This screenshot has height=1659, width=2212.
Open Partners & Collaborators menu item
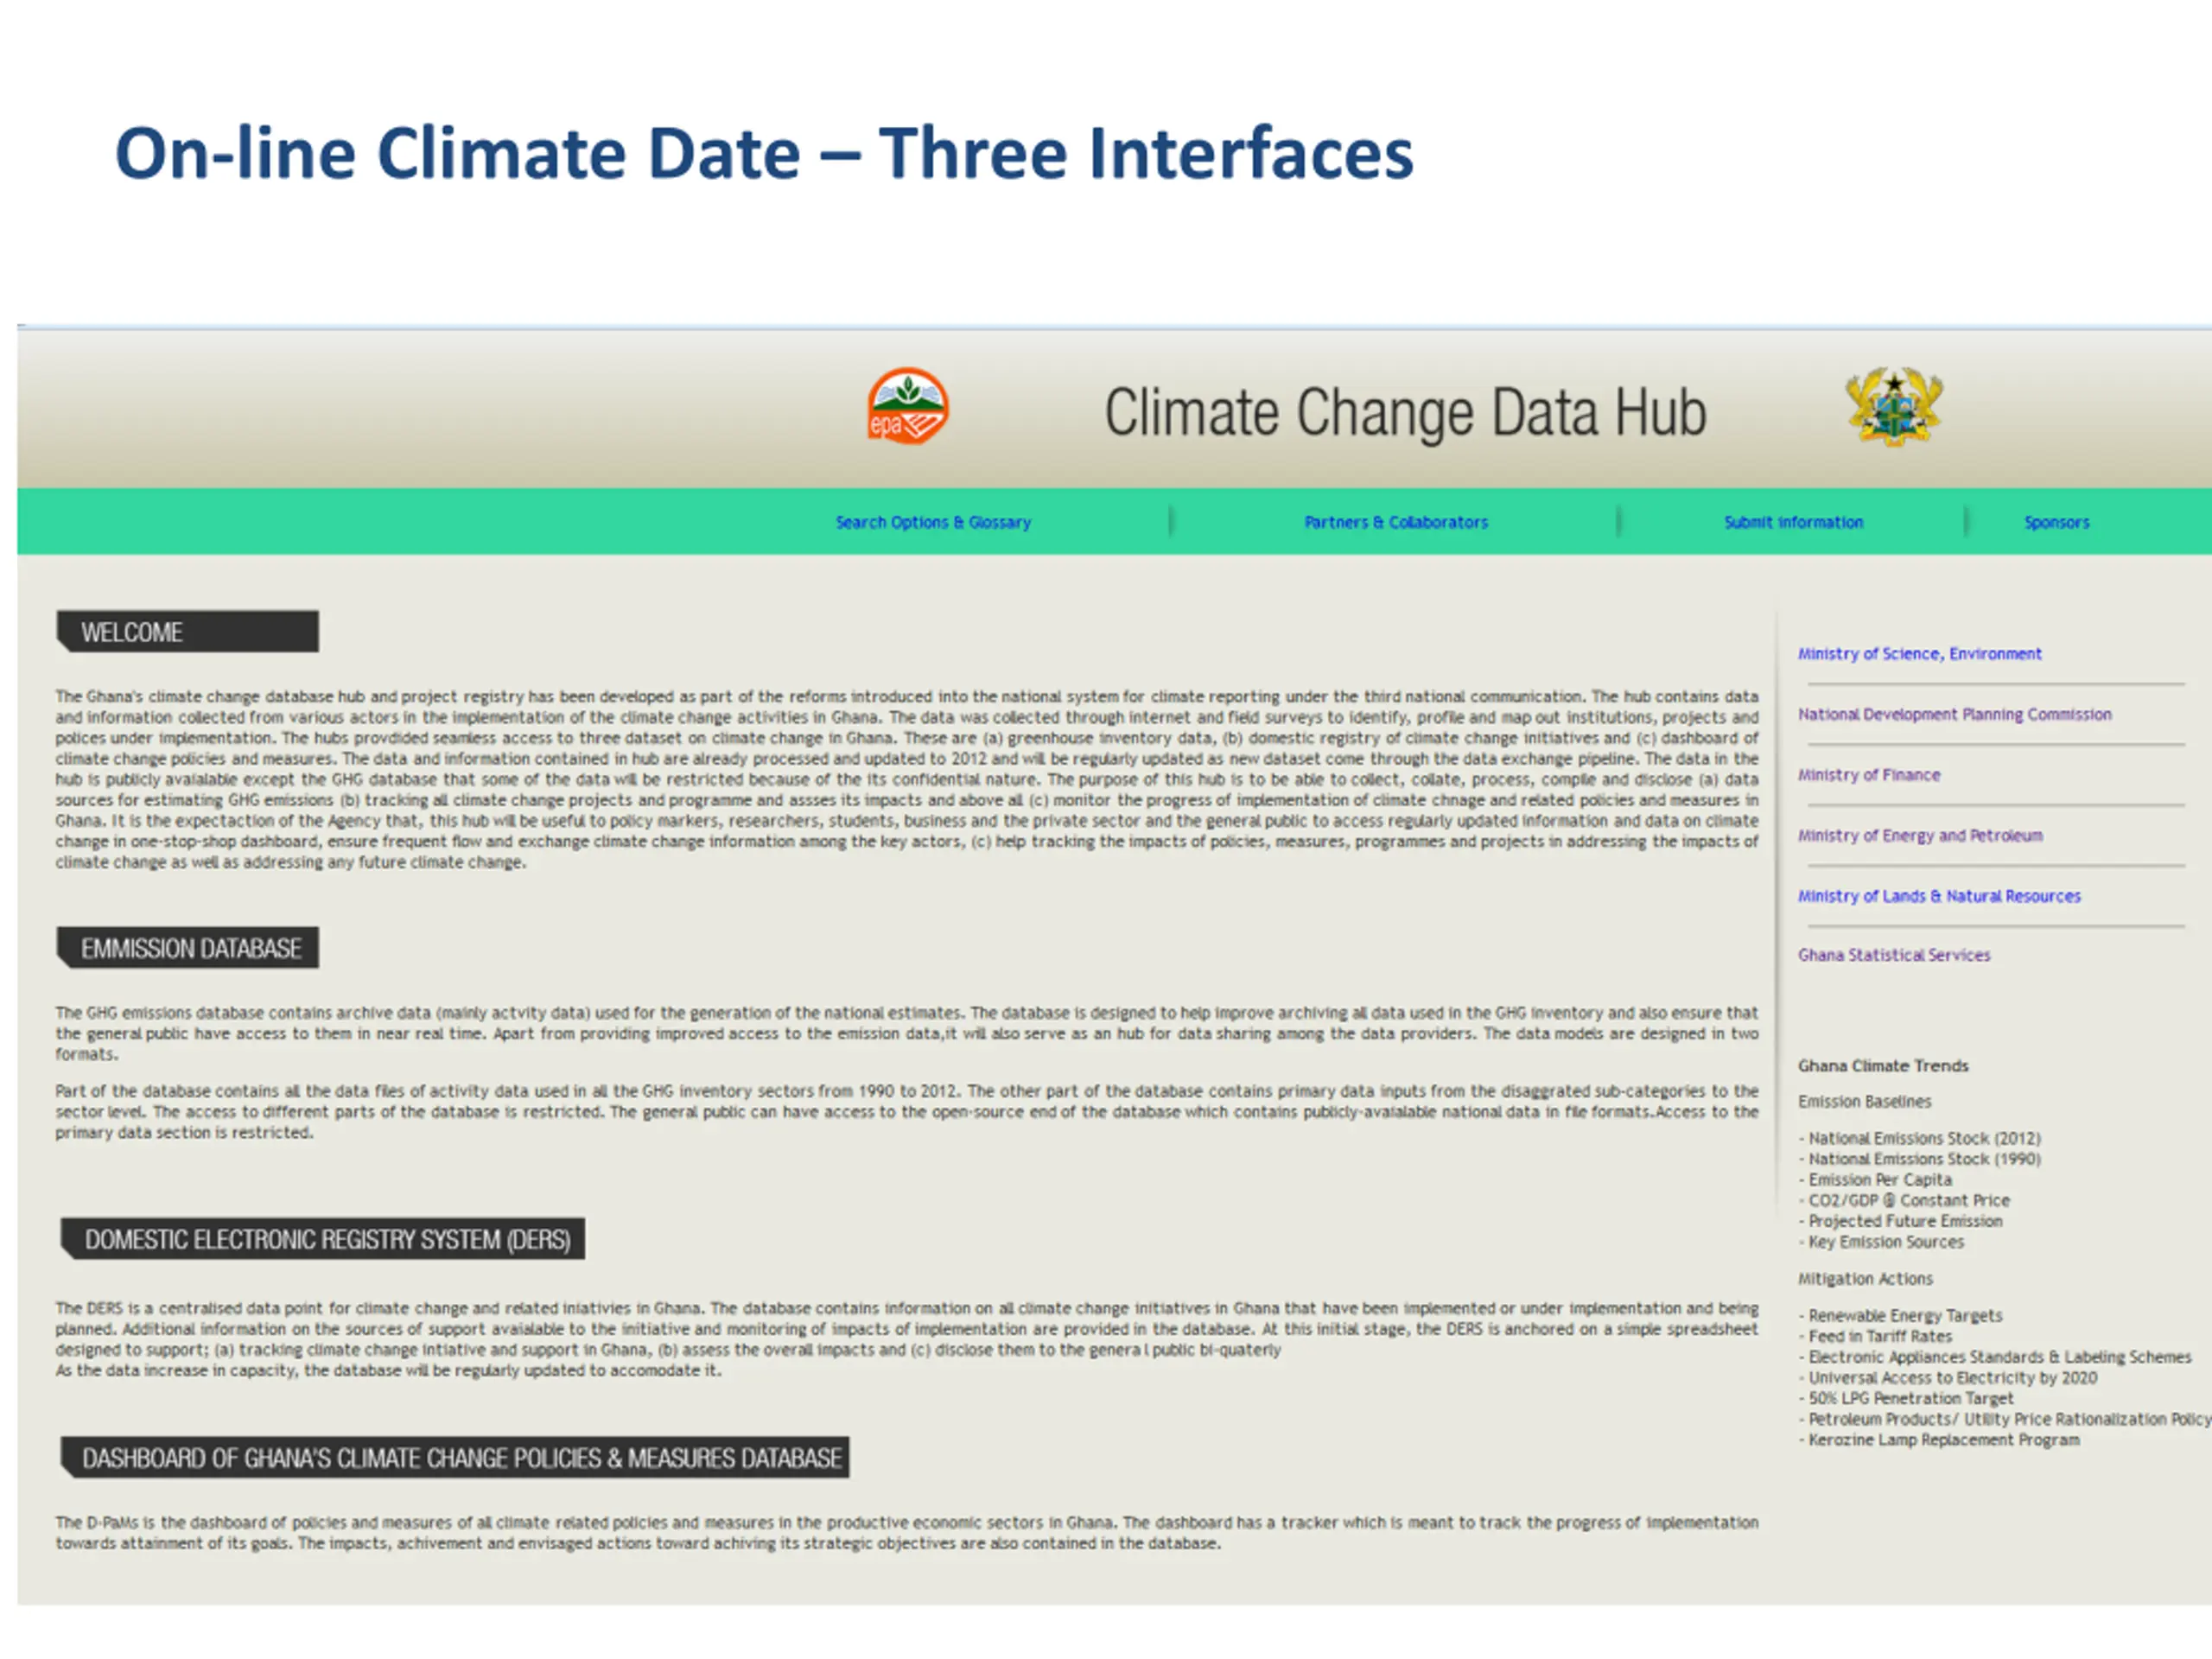click(x=1395, y=522)
